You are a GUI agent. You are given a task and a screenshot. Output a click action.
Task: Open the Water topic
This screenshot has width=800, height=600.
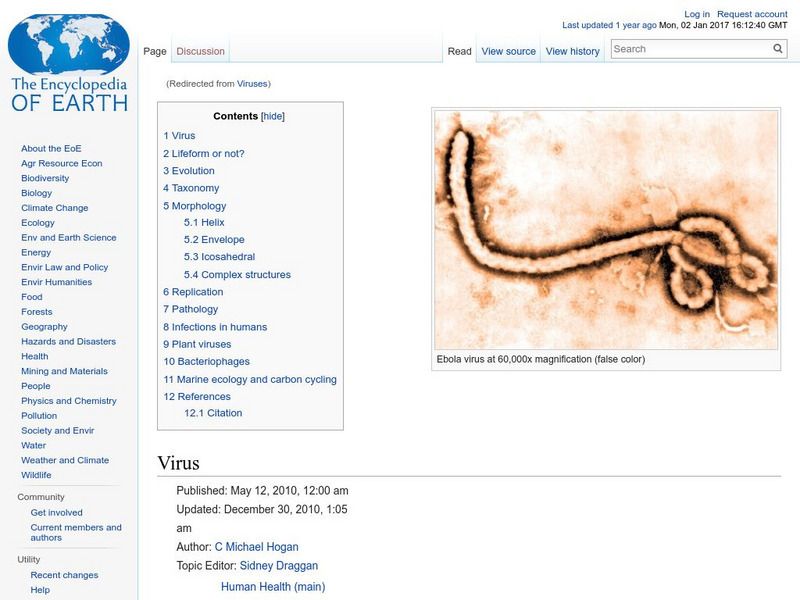[33, 445]
